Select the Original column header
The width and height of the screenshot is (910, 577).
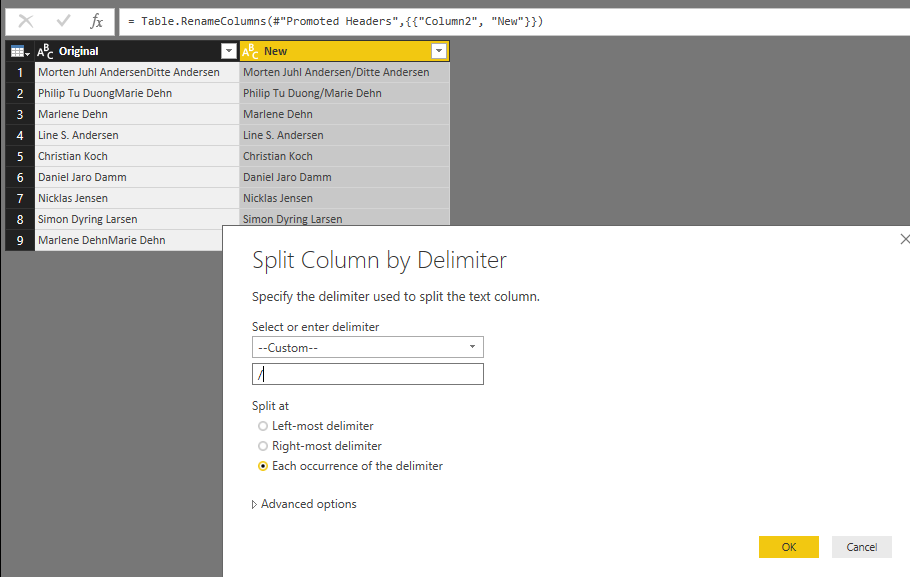pyautogui.click(x=136, y=51)
